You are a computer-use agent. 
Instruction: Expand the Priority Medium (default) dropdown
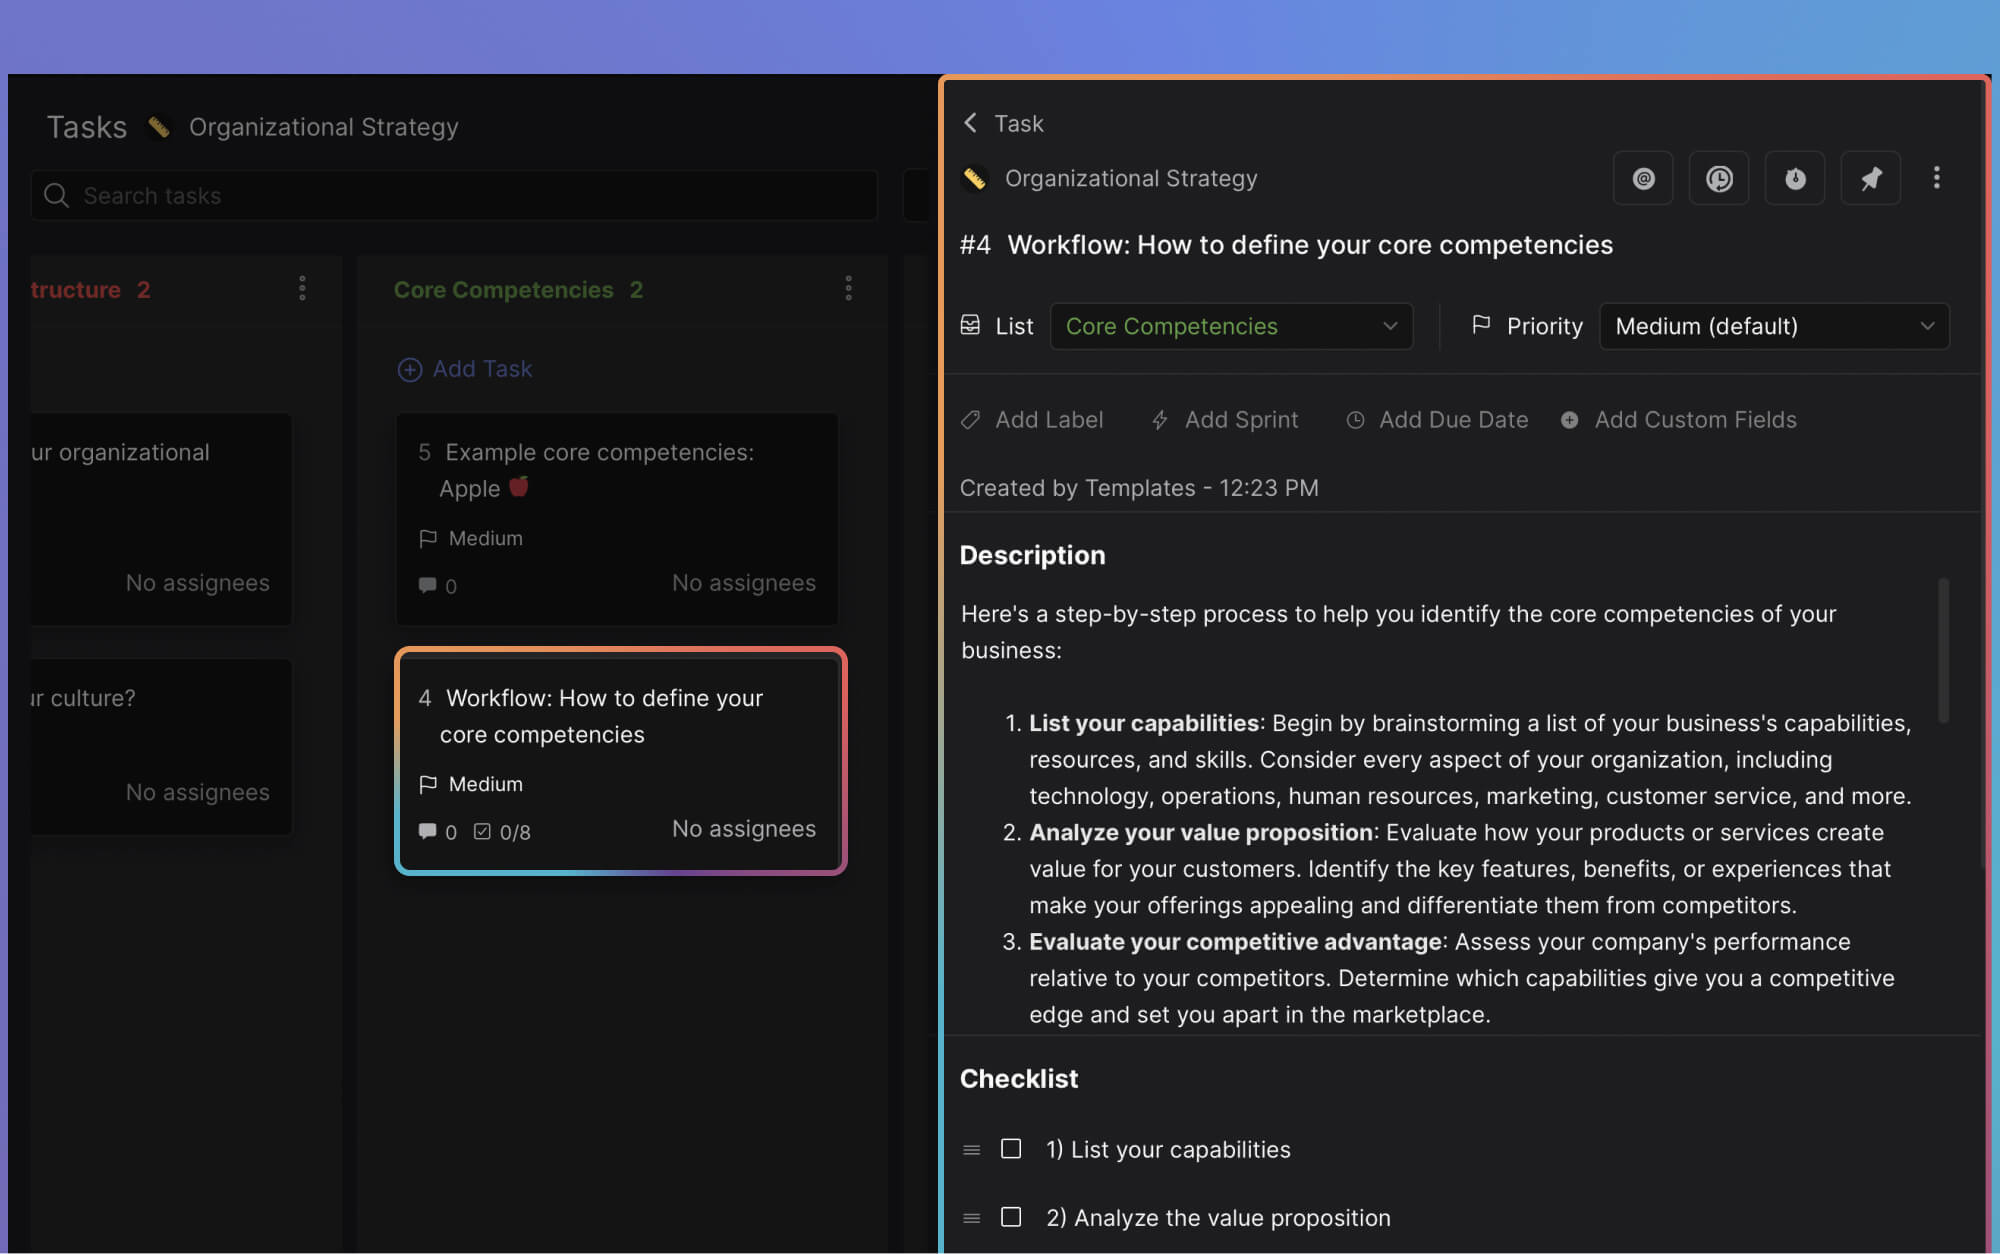click(x=1773, y=326)
